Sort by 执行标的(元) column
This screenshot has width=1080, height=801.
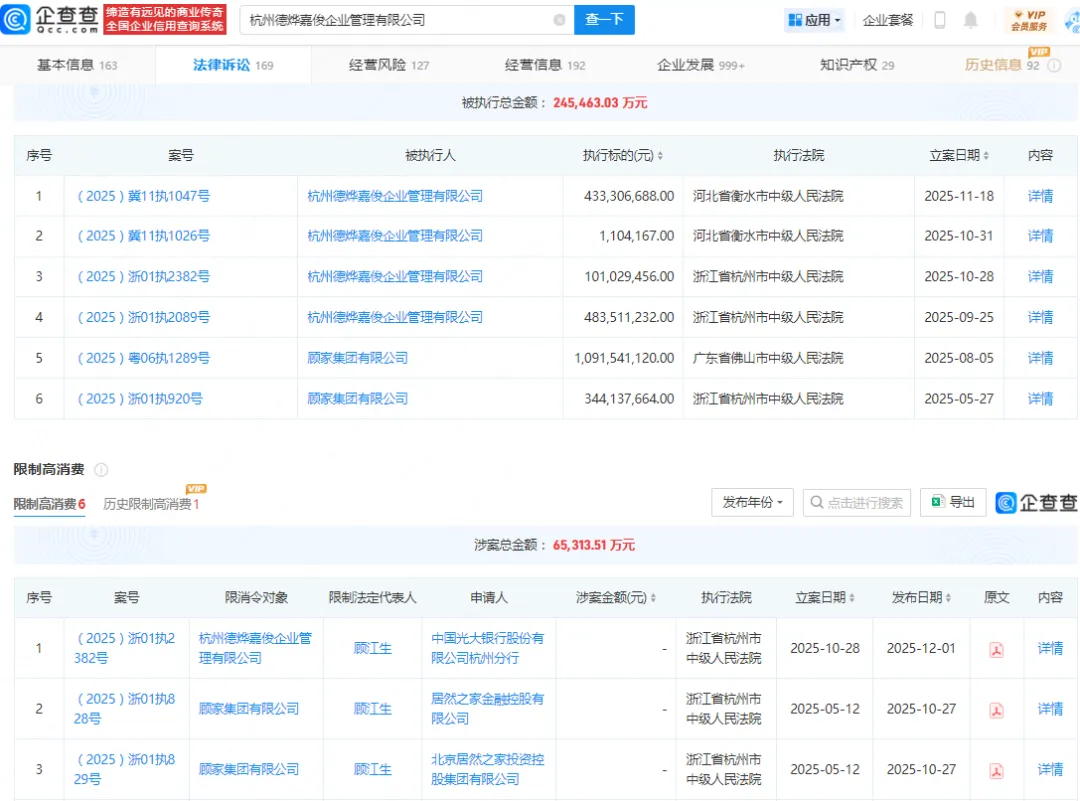click(624, 156)
